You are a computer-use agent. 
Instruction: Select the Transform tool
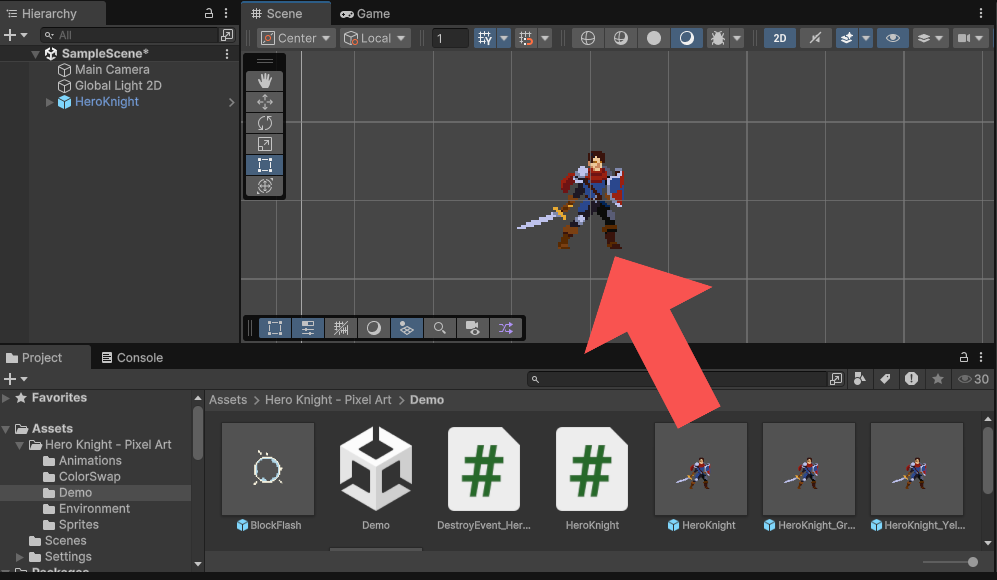[265, 186]
